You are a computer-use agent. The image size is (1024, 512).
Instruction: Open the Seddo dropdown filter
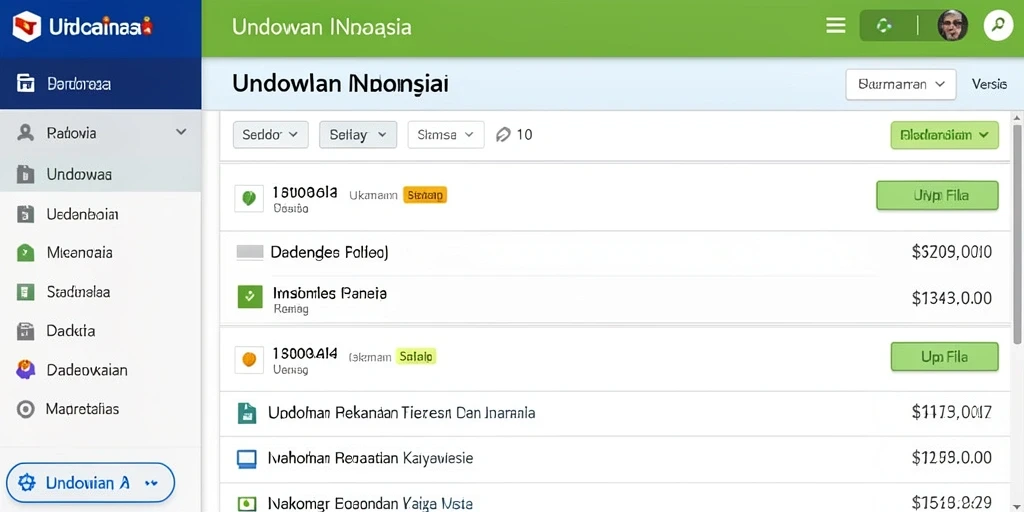pyautogui.click(x=270, y=135)
